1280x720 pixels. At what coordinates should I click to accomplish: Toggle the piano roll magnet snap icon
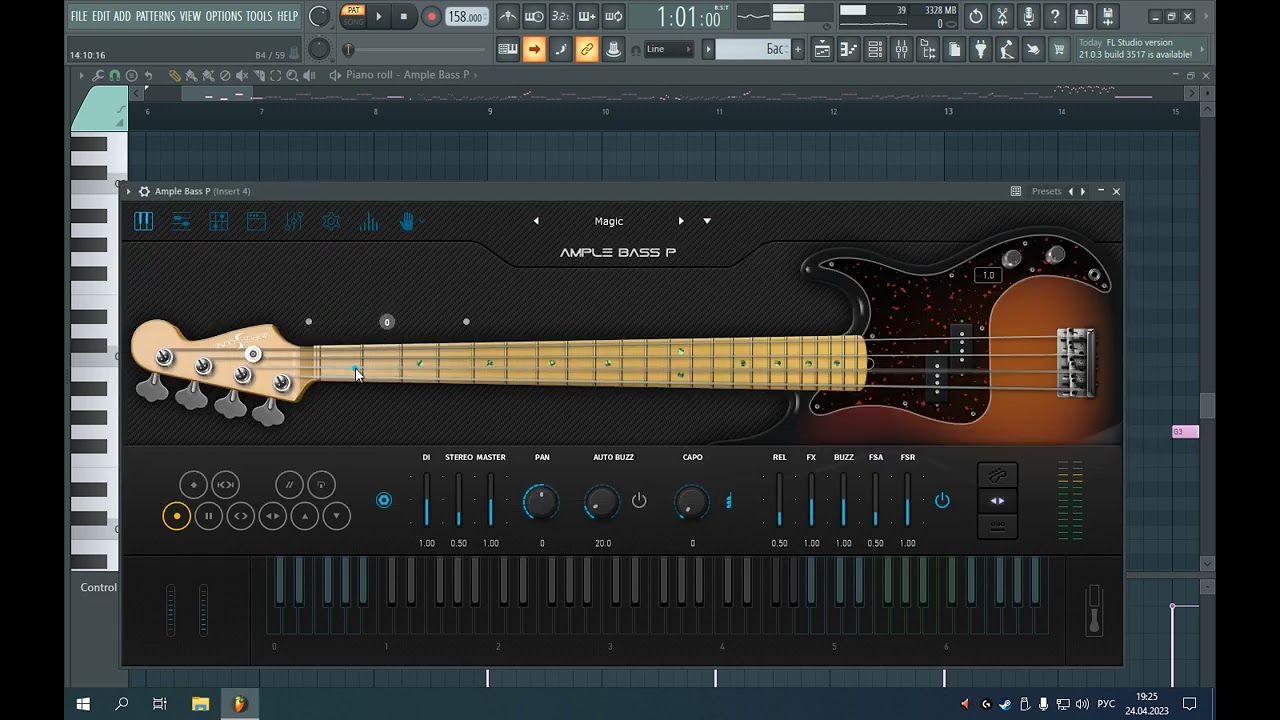[x=114, y=75]
